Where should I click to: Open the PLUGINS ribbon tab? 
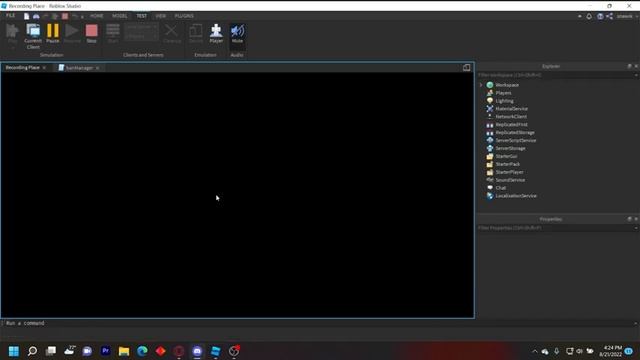click(184, 16)
